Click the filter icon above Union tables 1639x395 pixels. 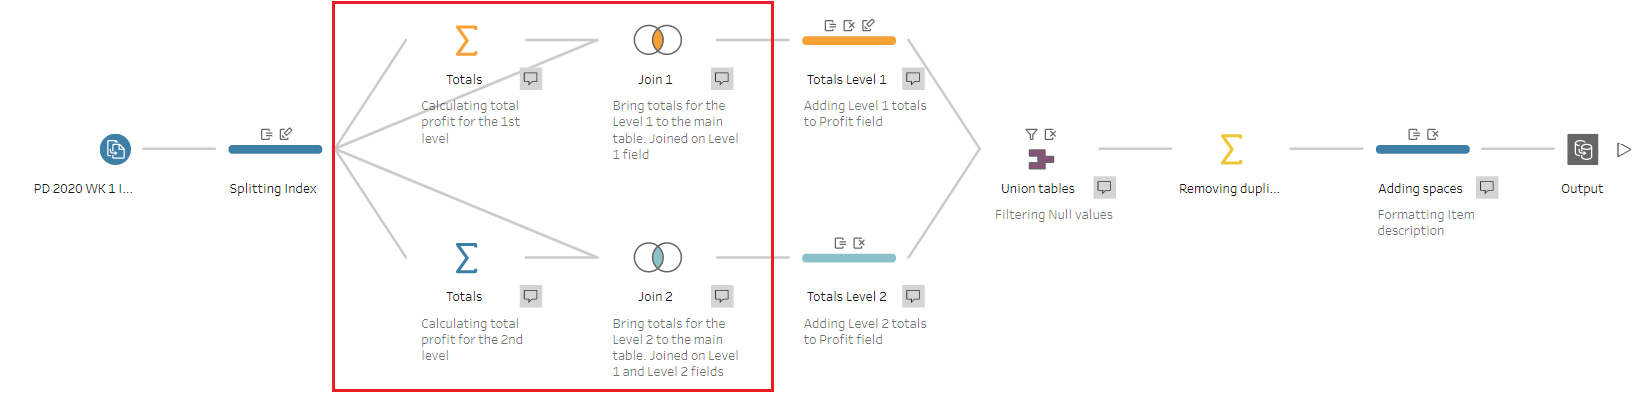tap(1031, 134)
